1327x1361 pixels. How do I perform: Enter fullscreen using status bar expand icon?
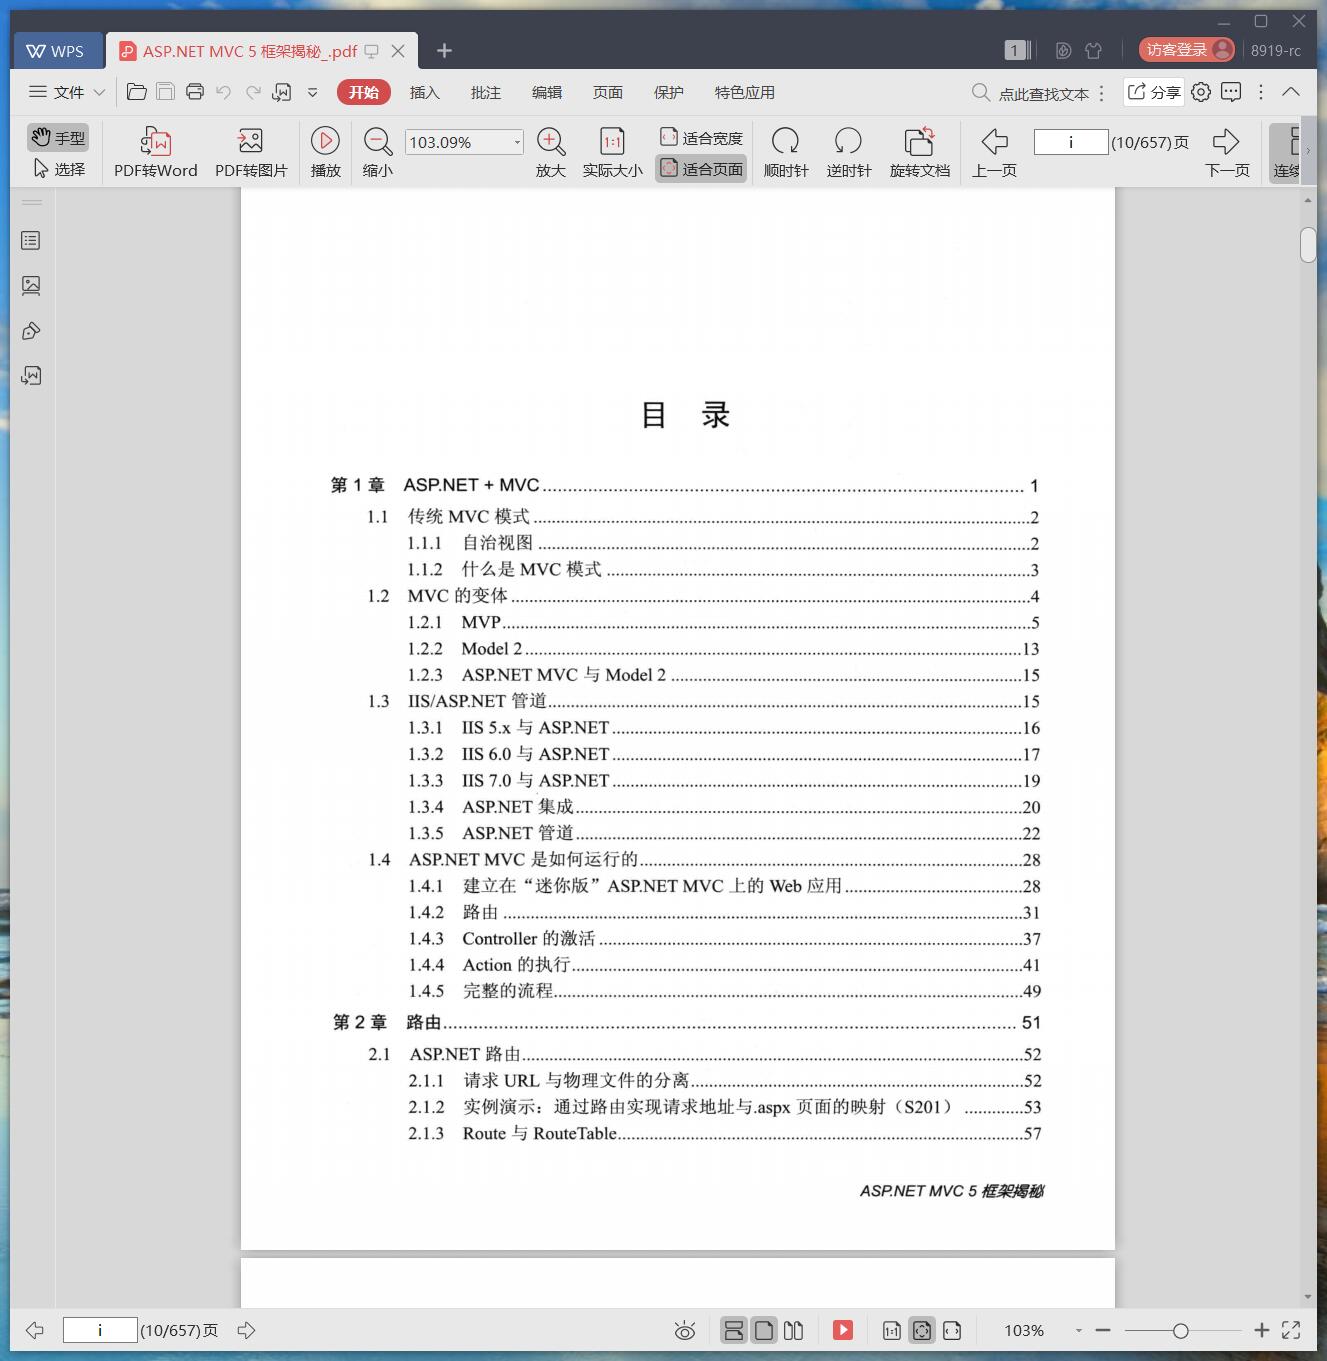point(1291,1330)
